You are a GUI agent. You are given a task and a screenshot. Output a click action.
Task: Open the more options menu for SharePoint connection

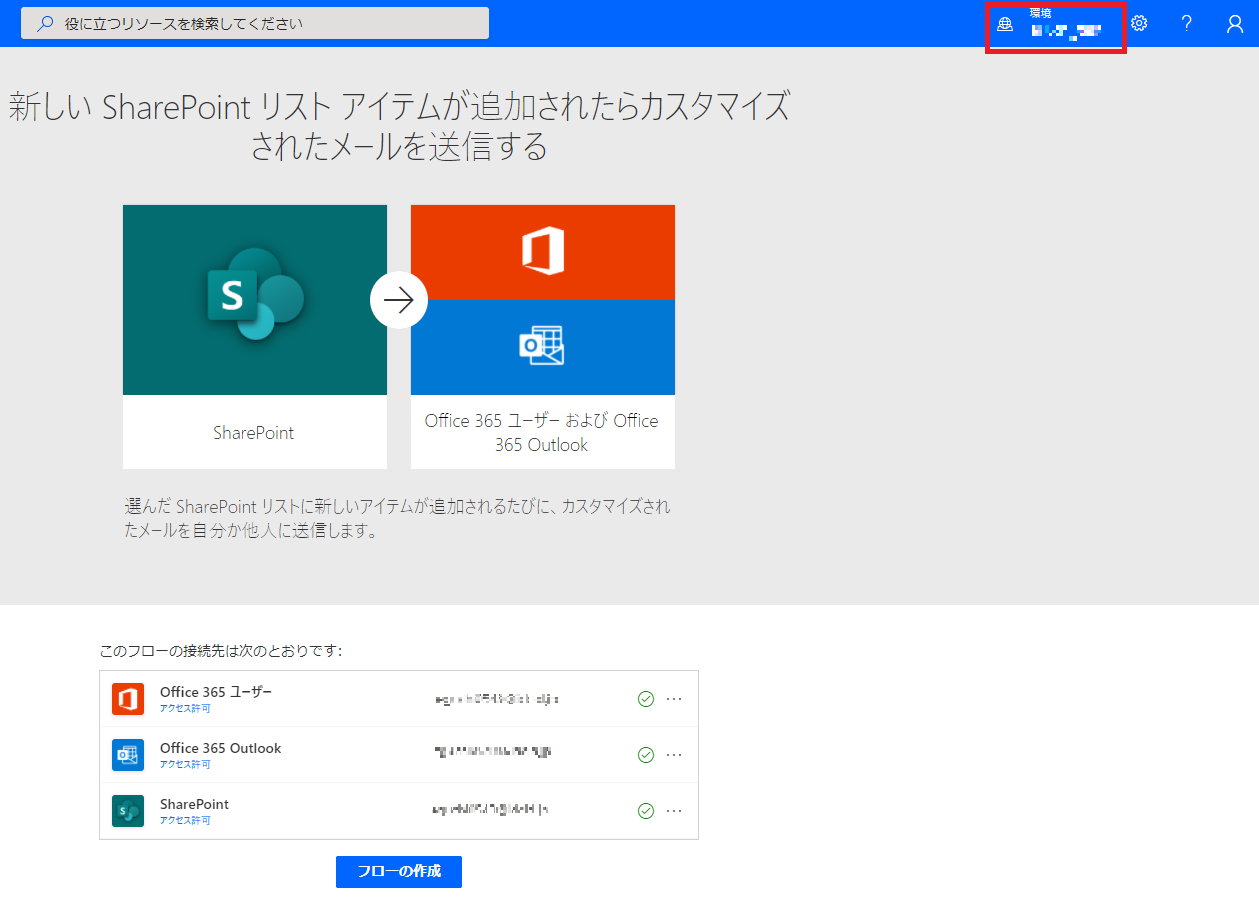coord(674,811)
